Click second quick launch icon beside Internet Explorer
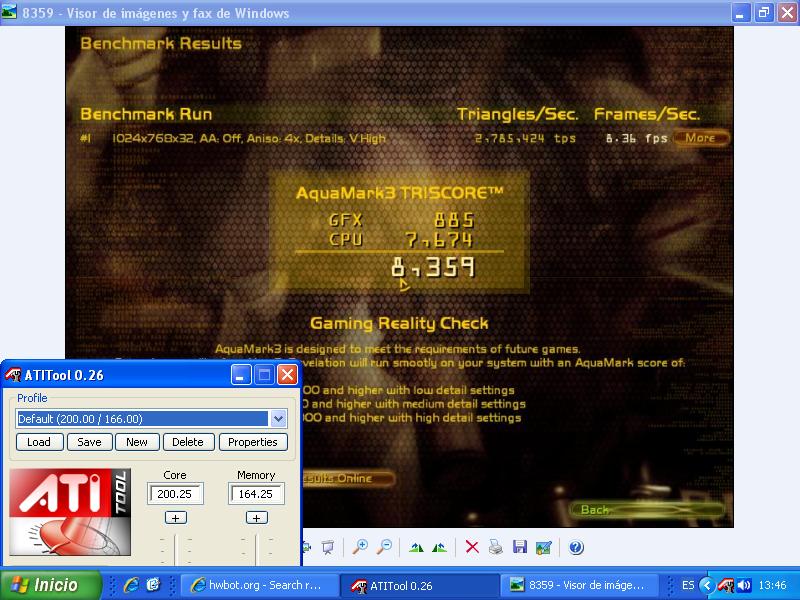This screenshot has height=600, width=800. coord(153,585)
